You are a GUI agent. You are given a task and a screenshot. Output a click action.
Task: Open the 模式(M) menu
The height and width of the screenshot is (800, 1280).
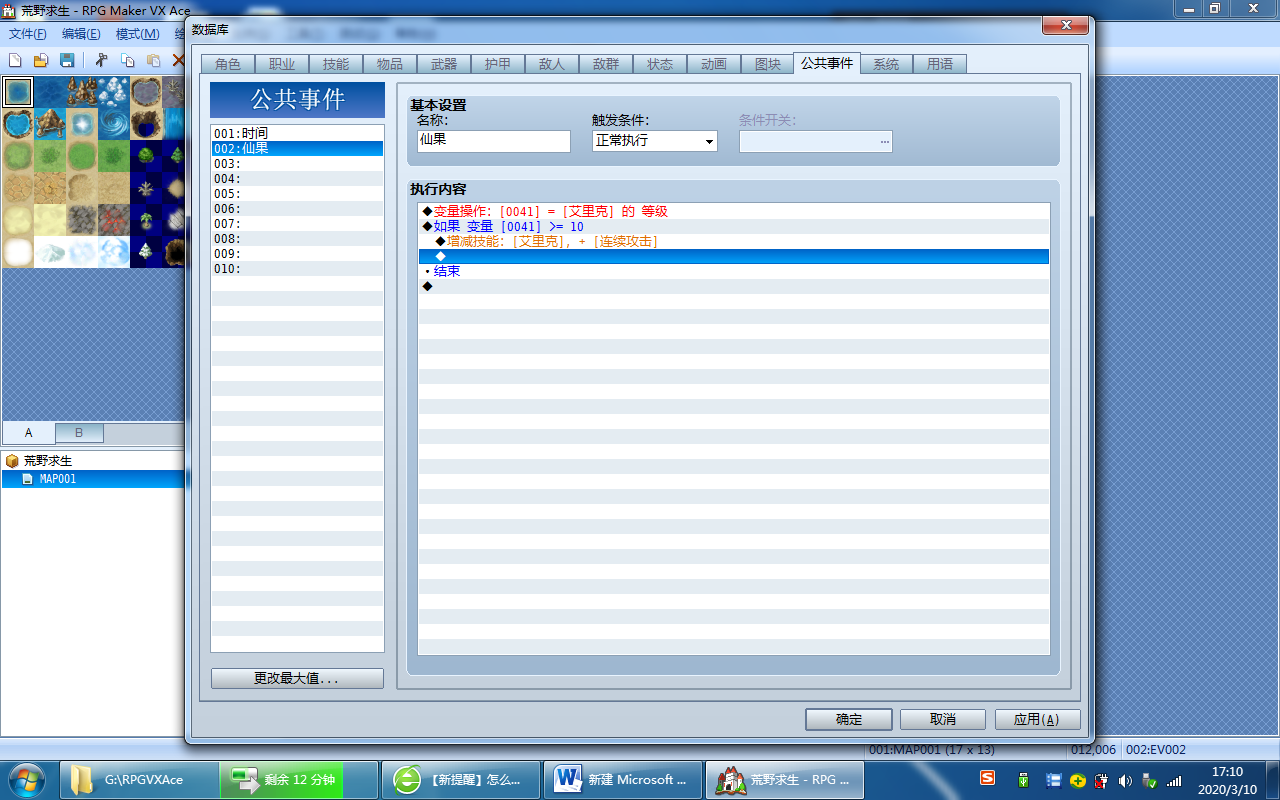tap(137, 34)
